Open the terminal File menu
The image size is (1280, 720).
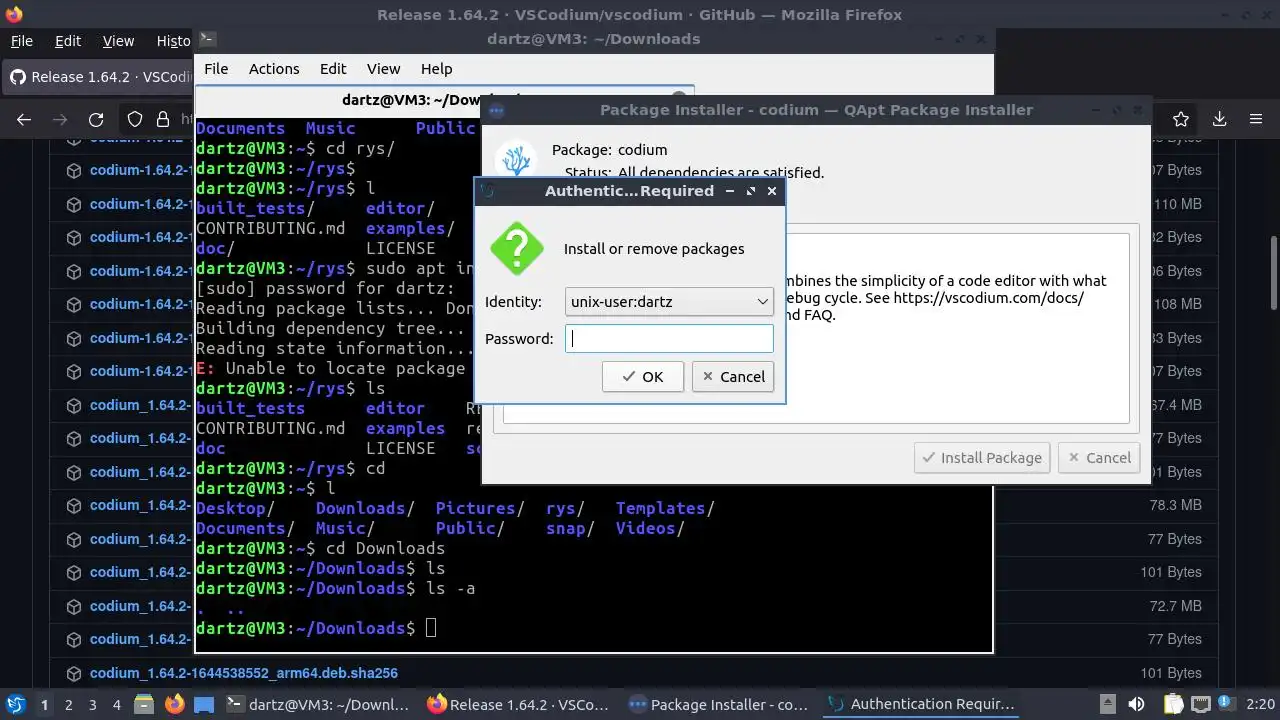tap(216, 69)
